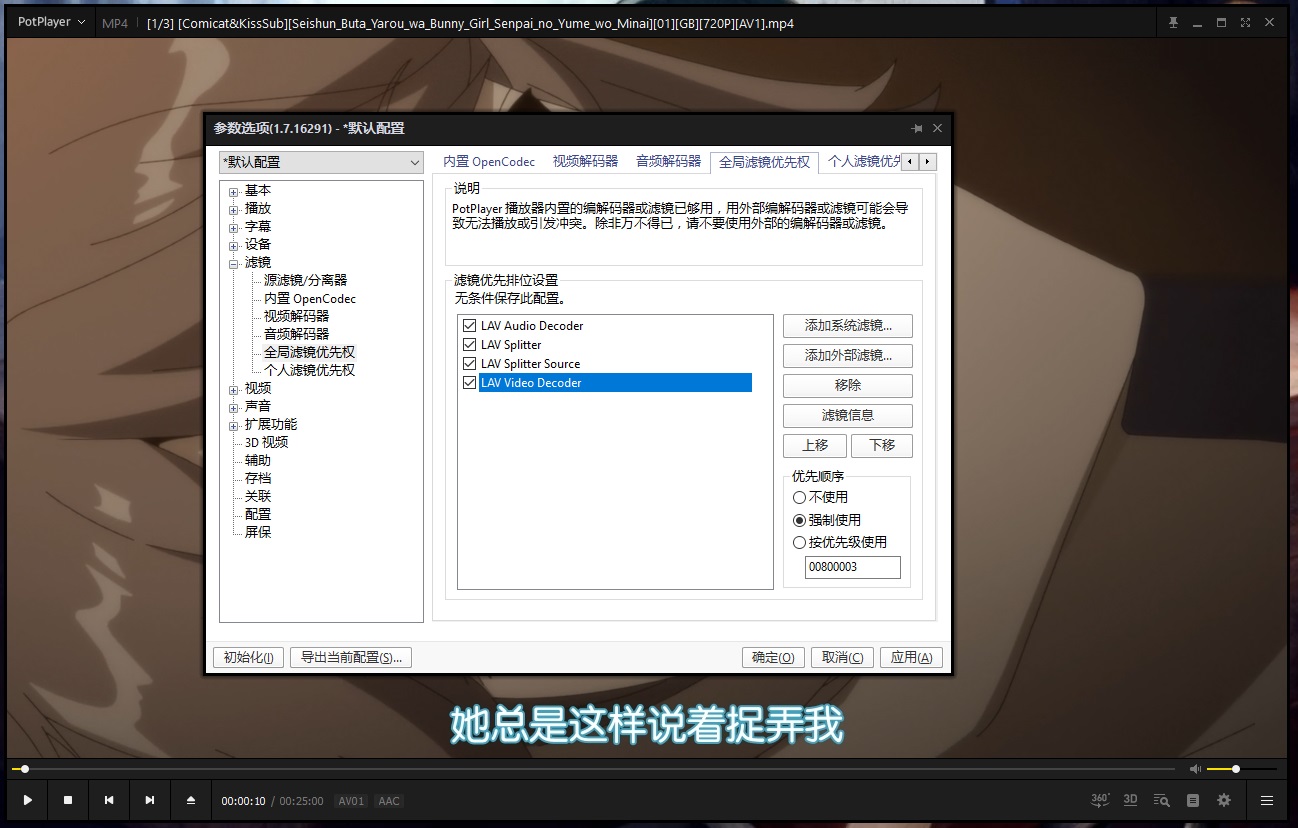1298x828 pixels.
Task: Click the 取消(C) button
Action: point(842,658)
